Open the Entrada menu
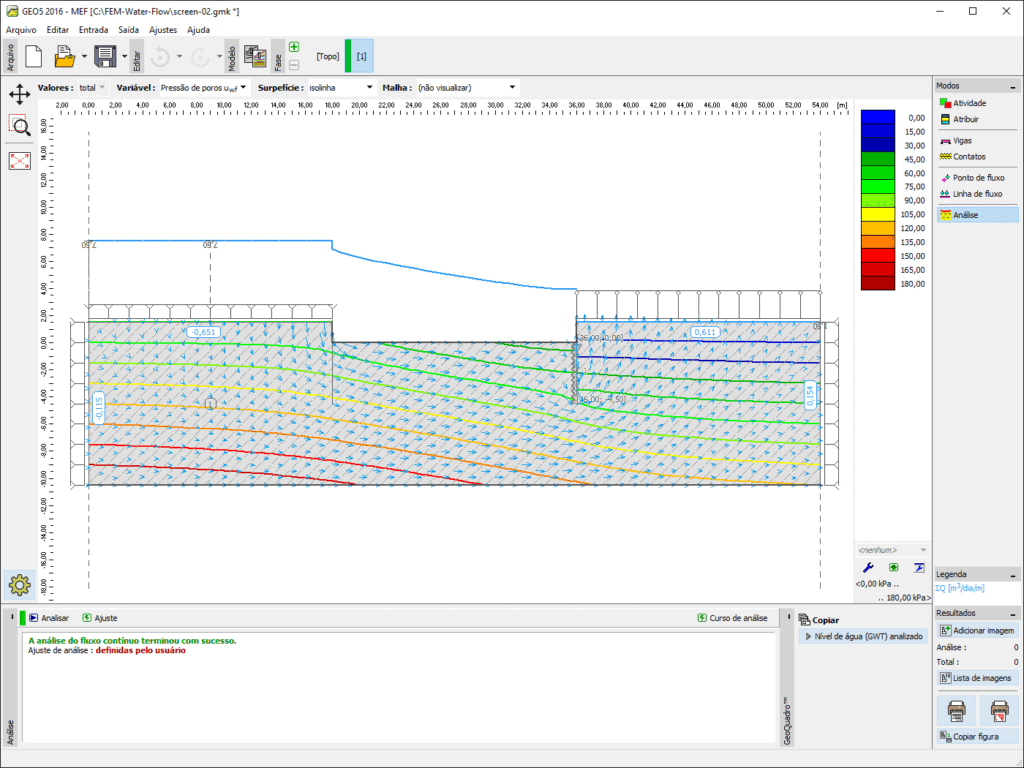 coord(93,29)
